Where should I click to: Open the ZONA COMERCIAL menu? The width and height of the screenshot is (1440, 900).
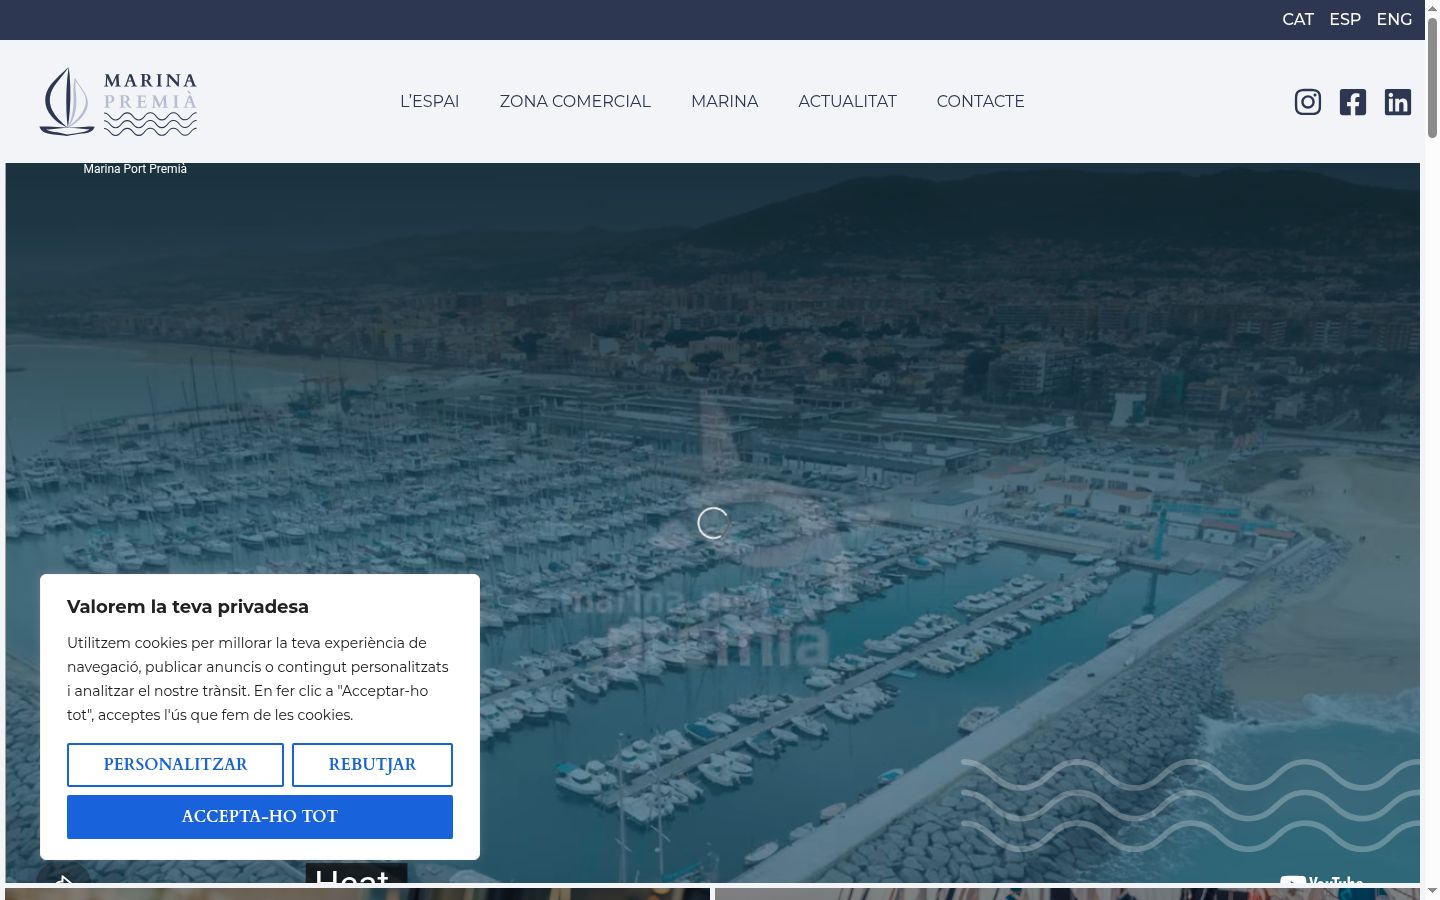tap(575, 101)
